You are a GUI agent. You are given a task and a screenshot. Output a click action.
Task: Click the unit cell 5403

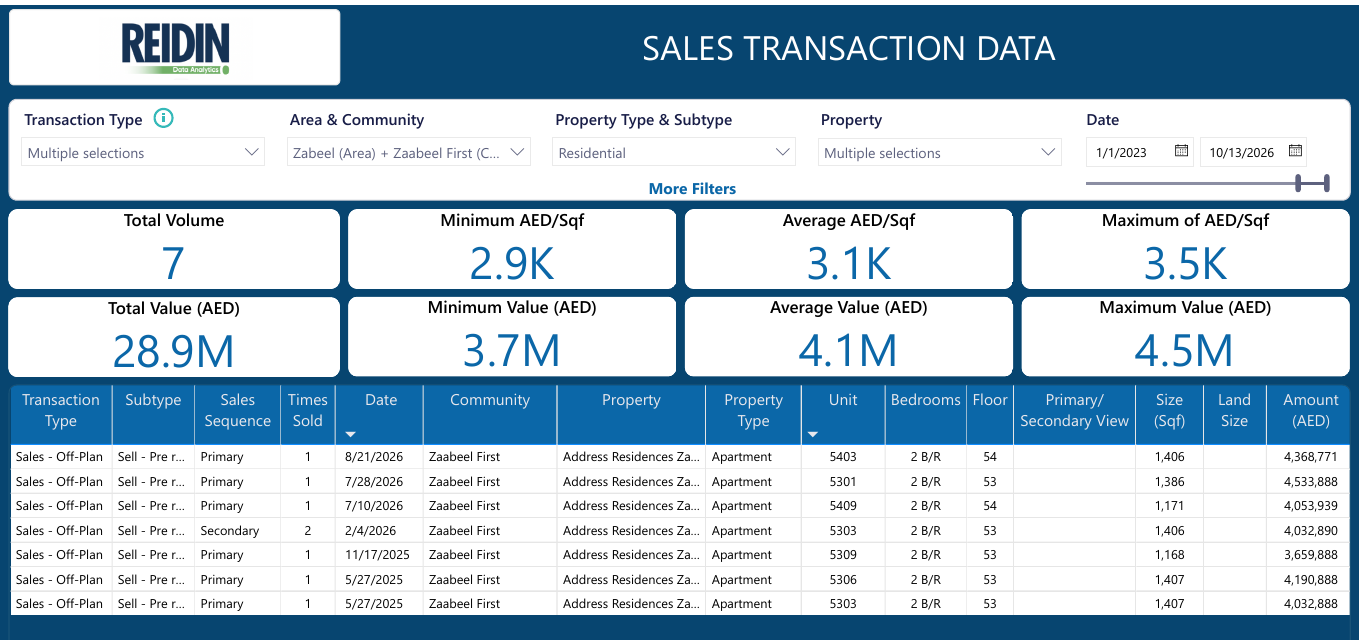(x=843, y=457)
